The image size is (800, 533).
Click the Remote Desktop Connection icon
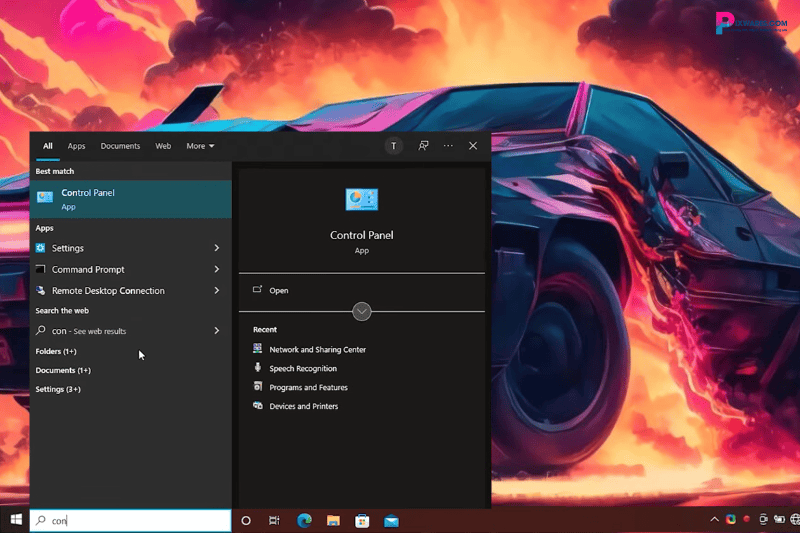click(41, 291)
